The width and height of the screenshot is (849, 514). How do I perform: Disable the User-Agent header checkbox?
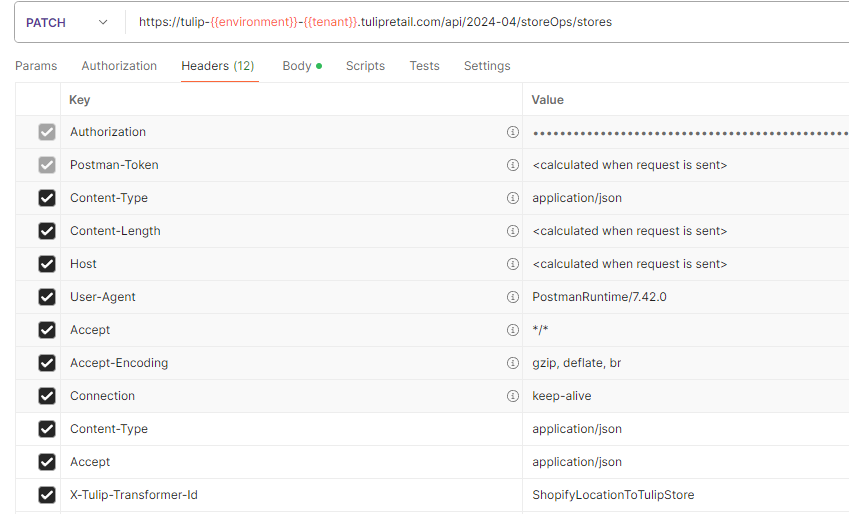click(47, 297)
